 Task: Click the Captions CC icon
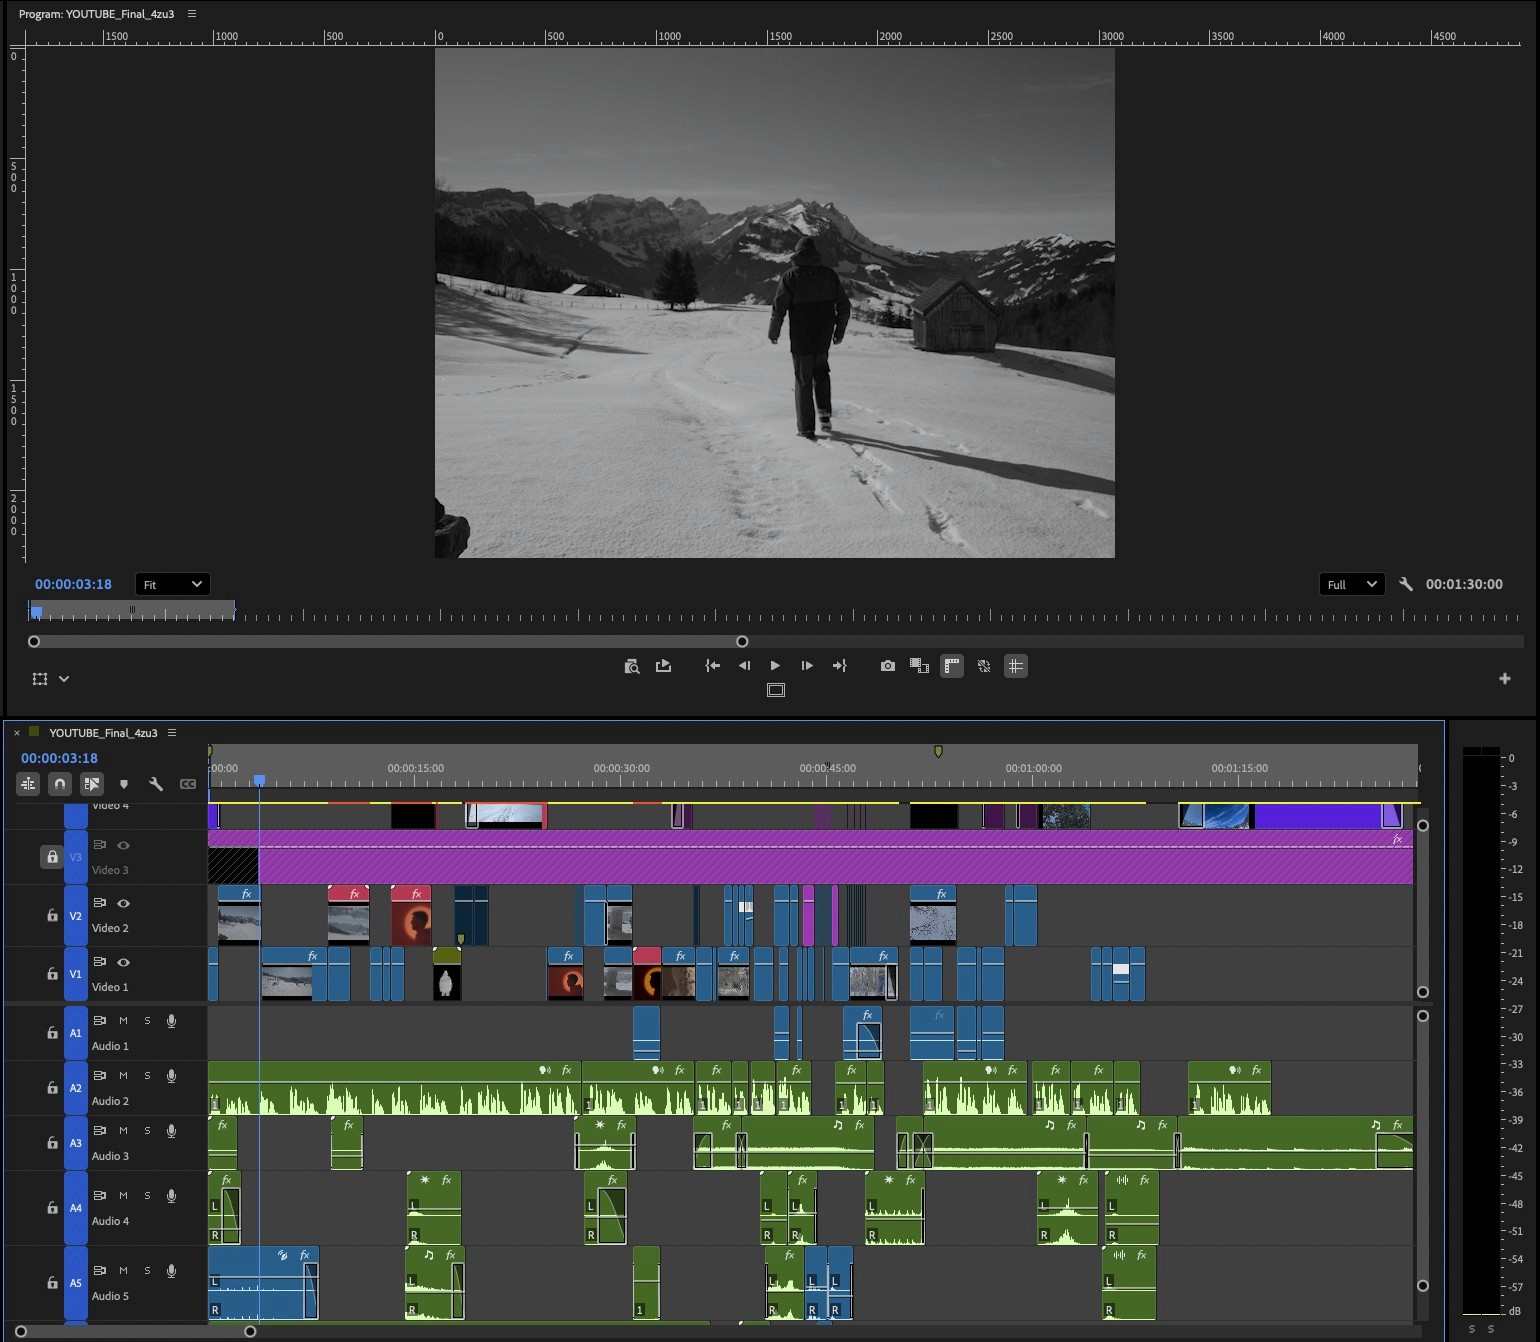tap(188, 784)
